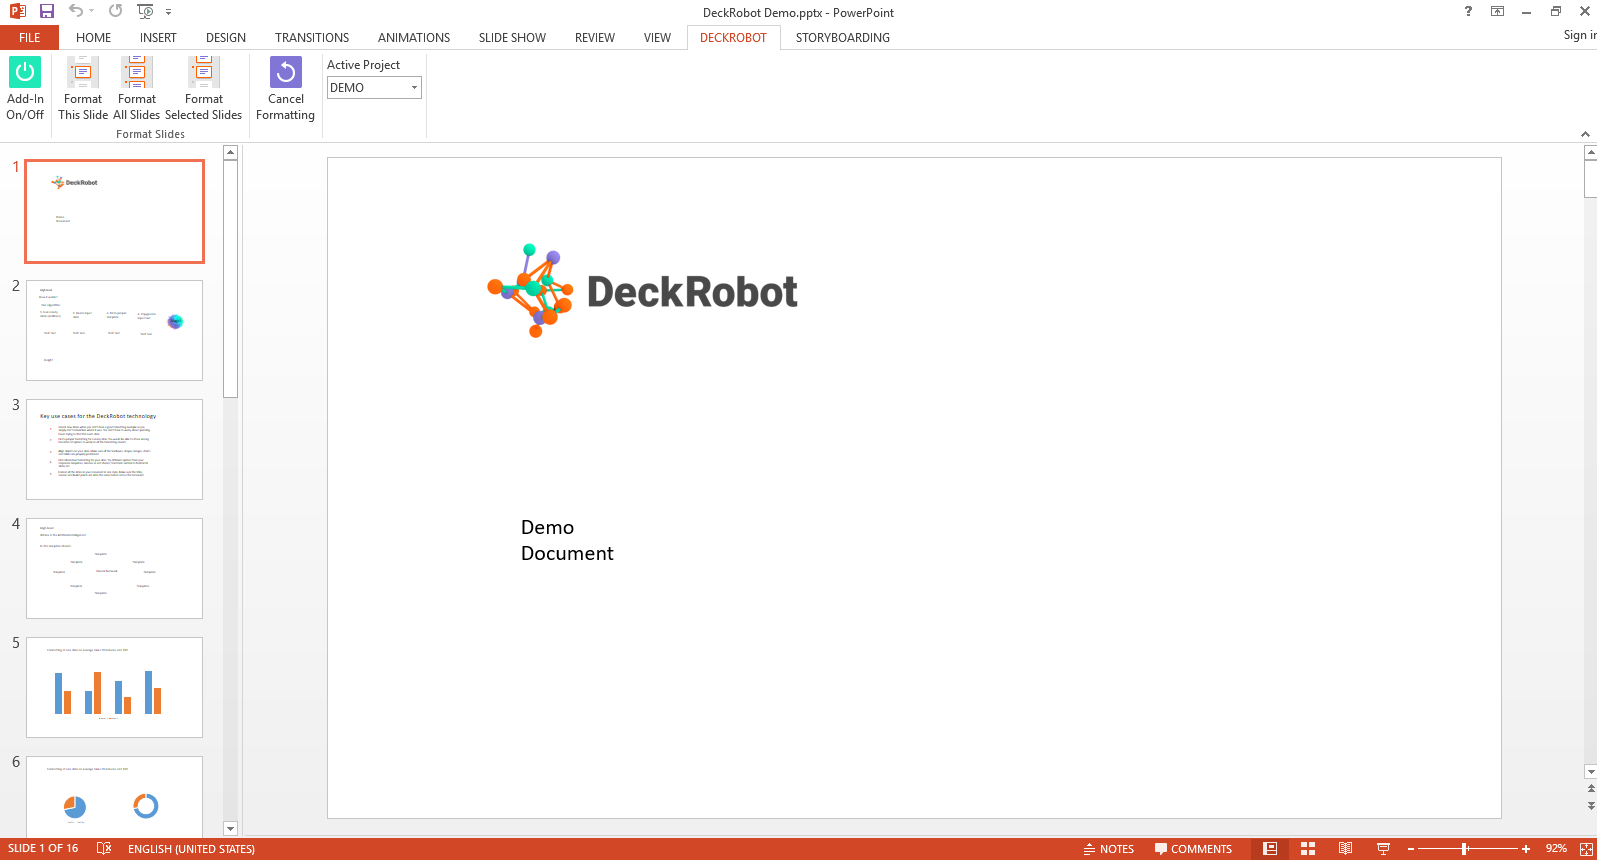This screenshot has height=860, width=1597.
Task: Switch to the DESIGN tab
Action: [226, 38]
